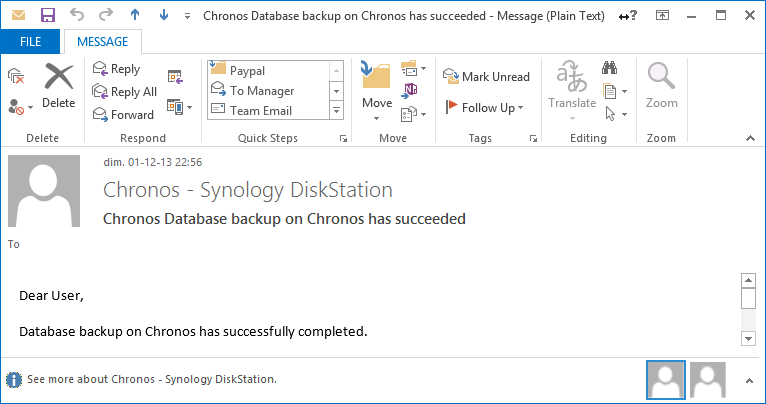Viewport: 766px width, 404px height.
Task: Open the Select cursor dropdown
Action: (616, 114)
